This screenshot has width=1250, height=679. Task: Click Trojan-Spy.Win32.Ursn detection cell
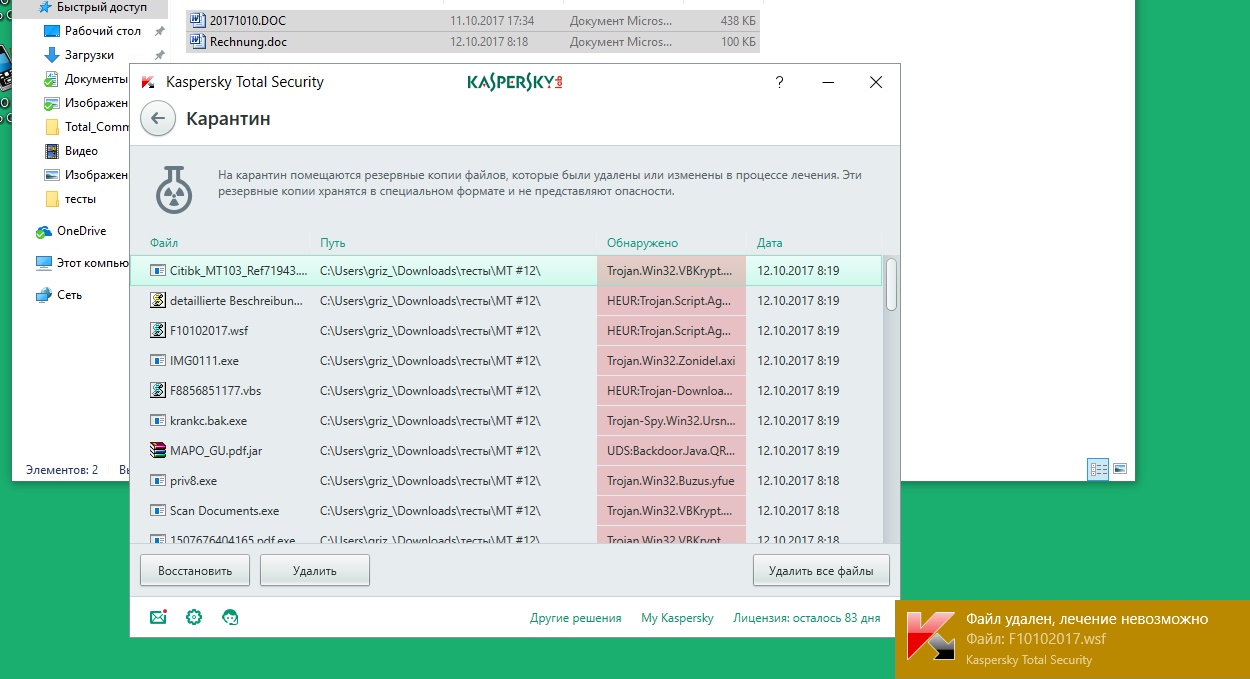pos(671,420)
